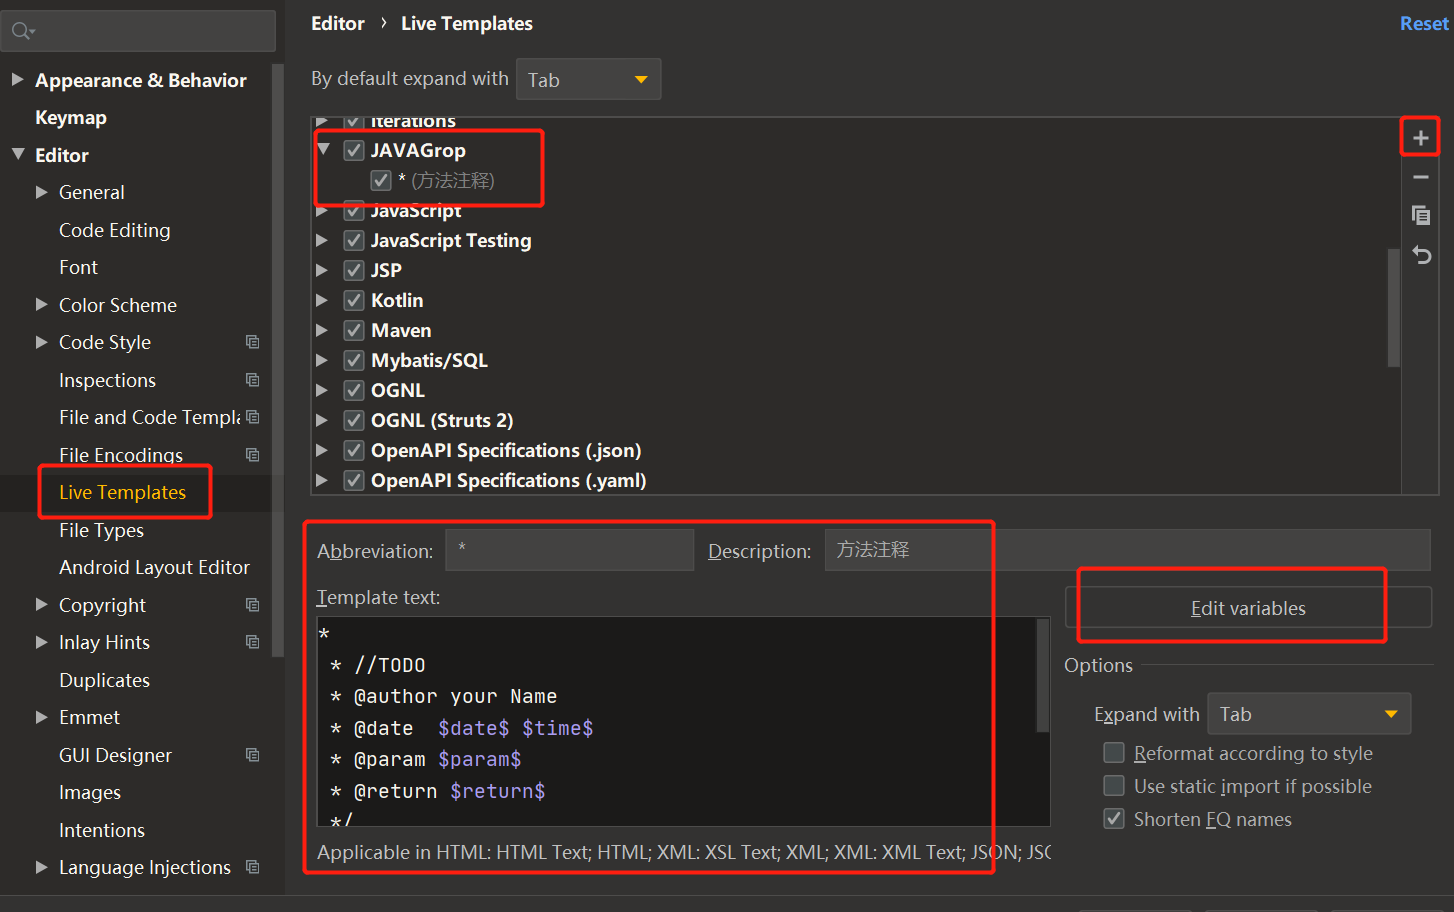Click the settings search field
1454x912 pixels.
tap(138, 31)
